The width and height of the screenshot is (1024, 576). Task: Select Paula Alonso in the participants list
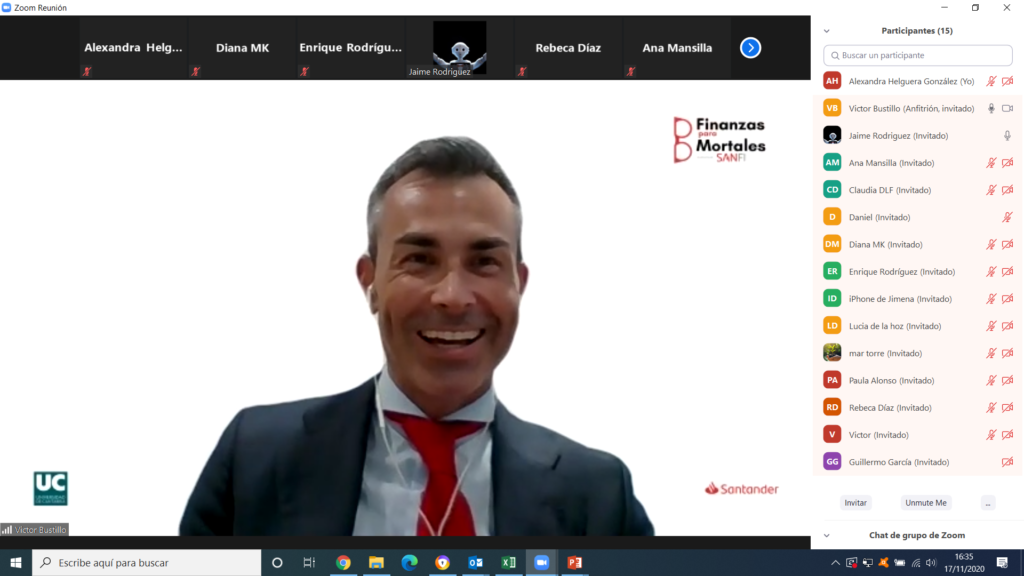coord(890,380)
